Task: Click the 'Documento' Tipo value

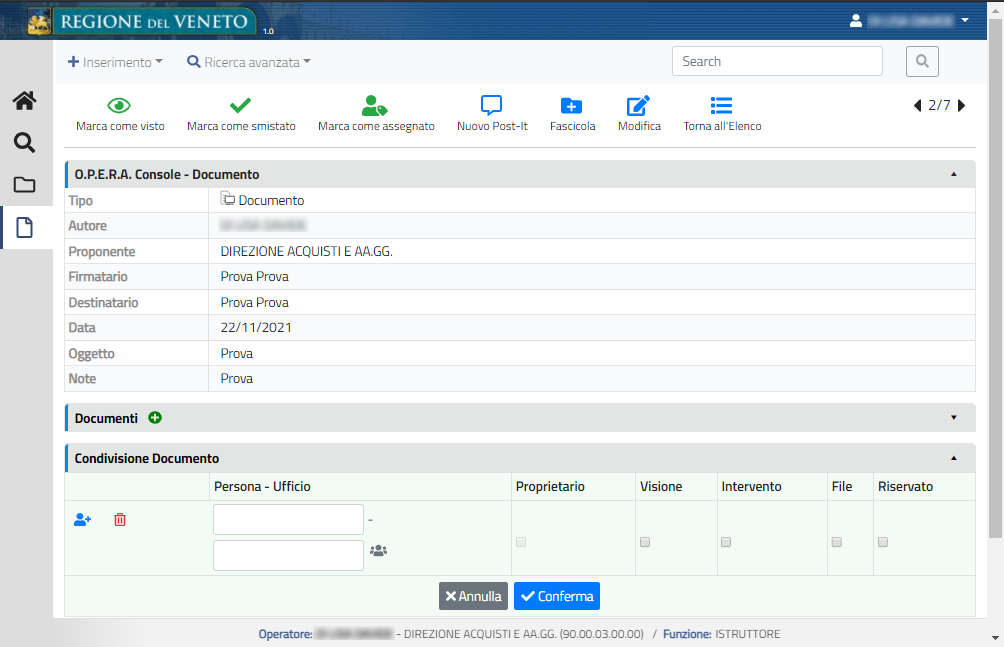Action: (x=271, y=201)
